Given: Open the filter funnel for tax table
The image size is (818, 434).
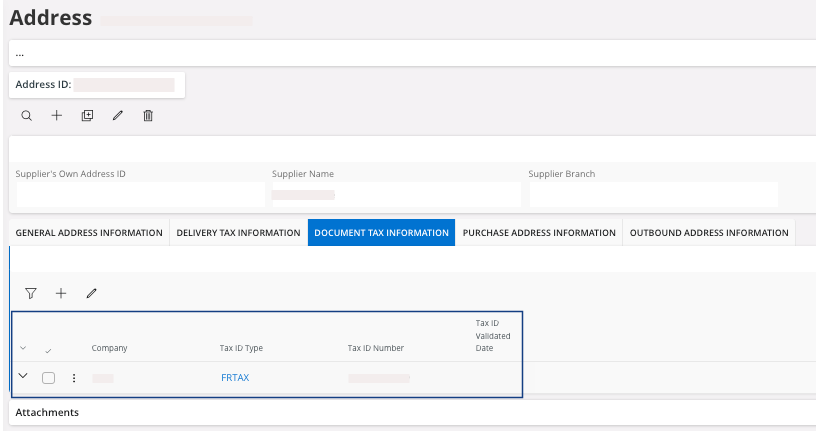Looking at the screenshot, I should (31, 293).
